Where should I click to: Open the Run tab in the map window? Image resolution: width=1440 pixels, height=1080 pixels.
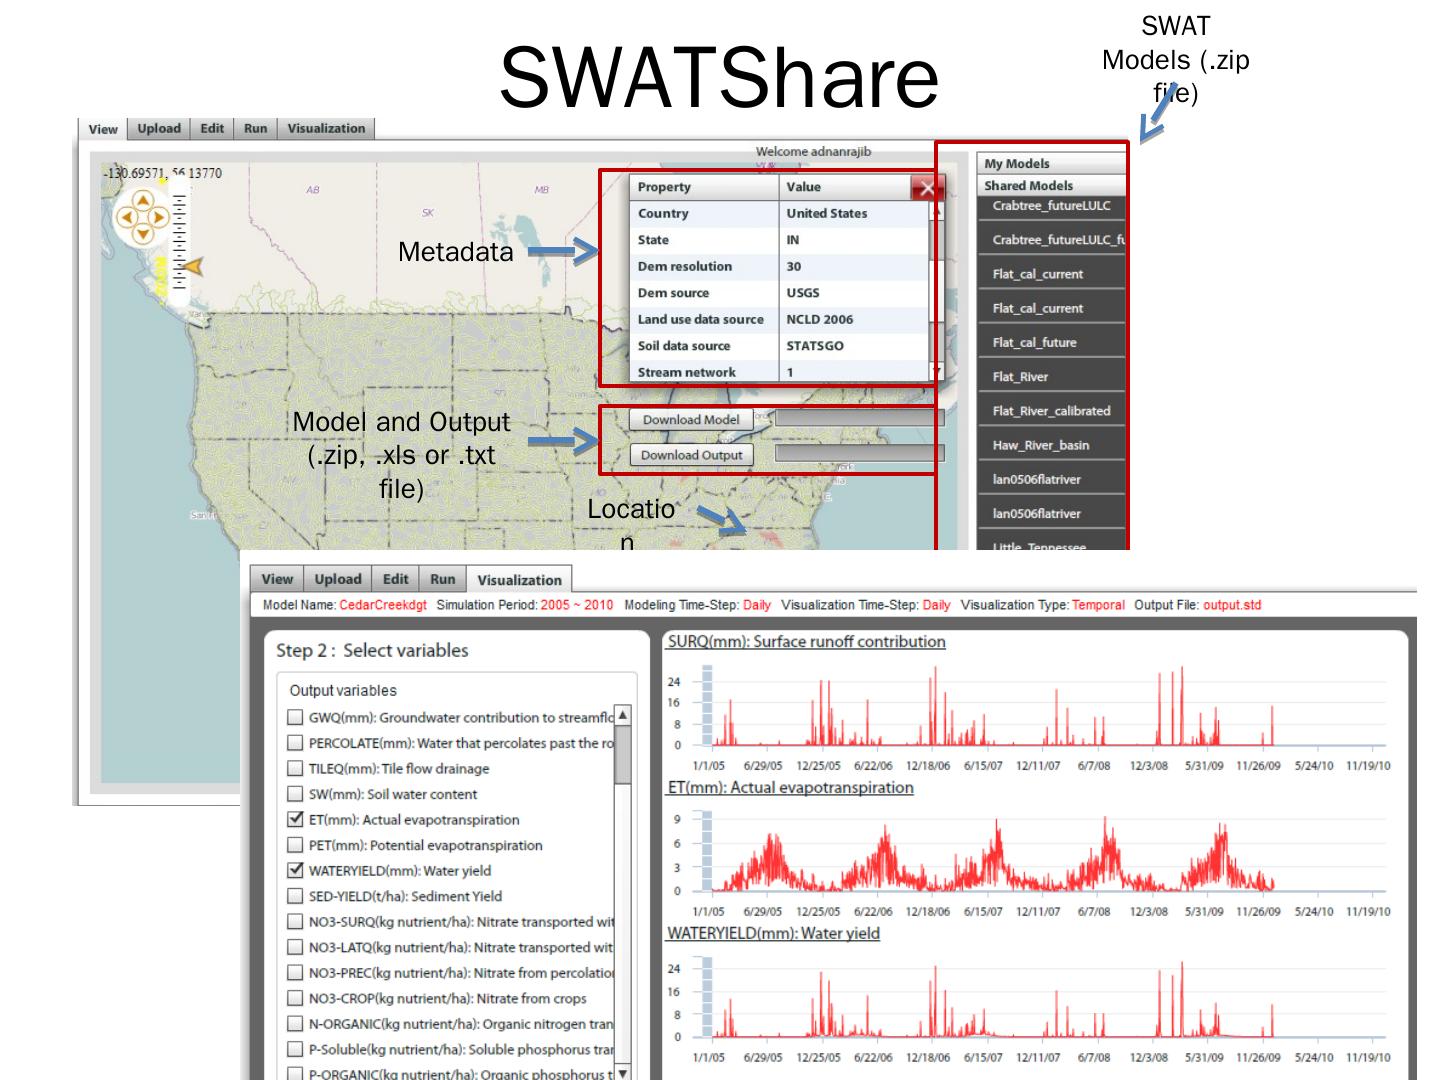(x=256, y=128)
